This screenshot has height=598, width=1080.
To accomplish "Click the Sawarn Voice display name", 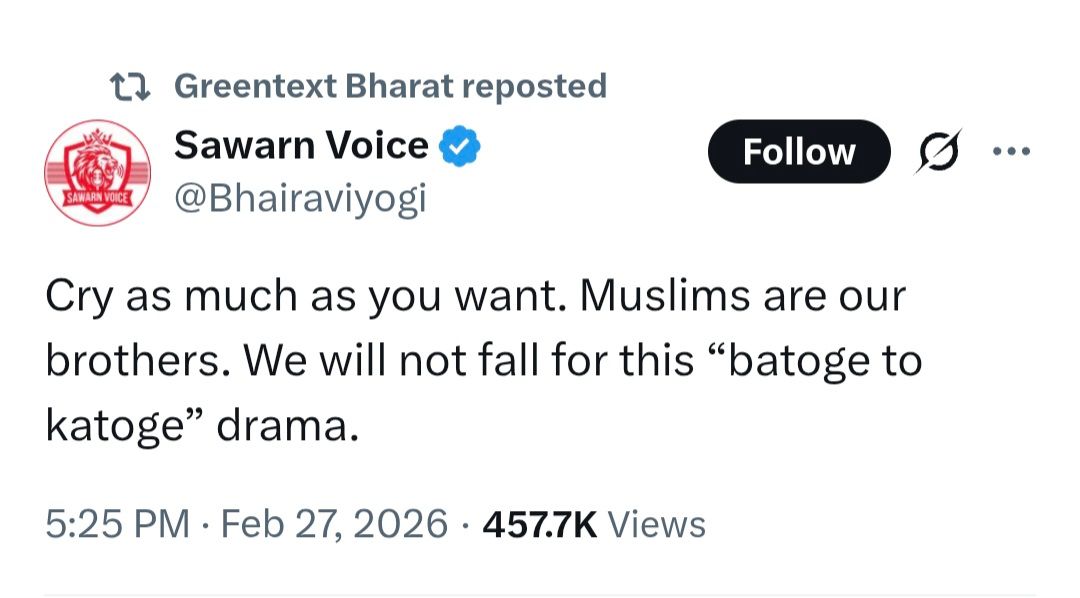I will click(301, 146).
